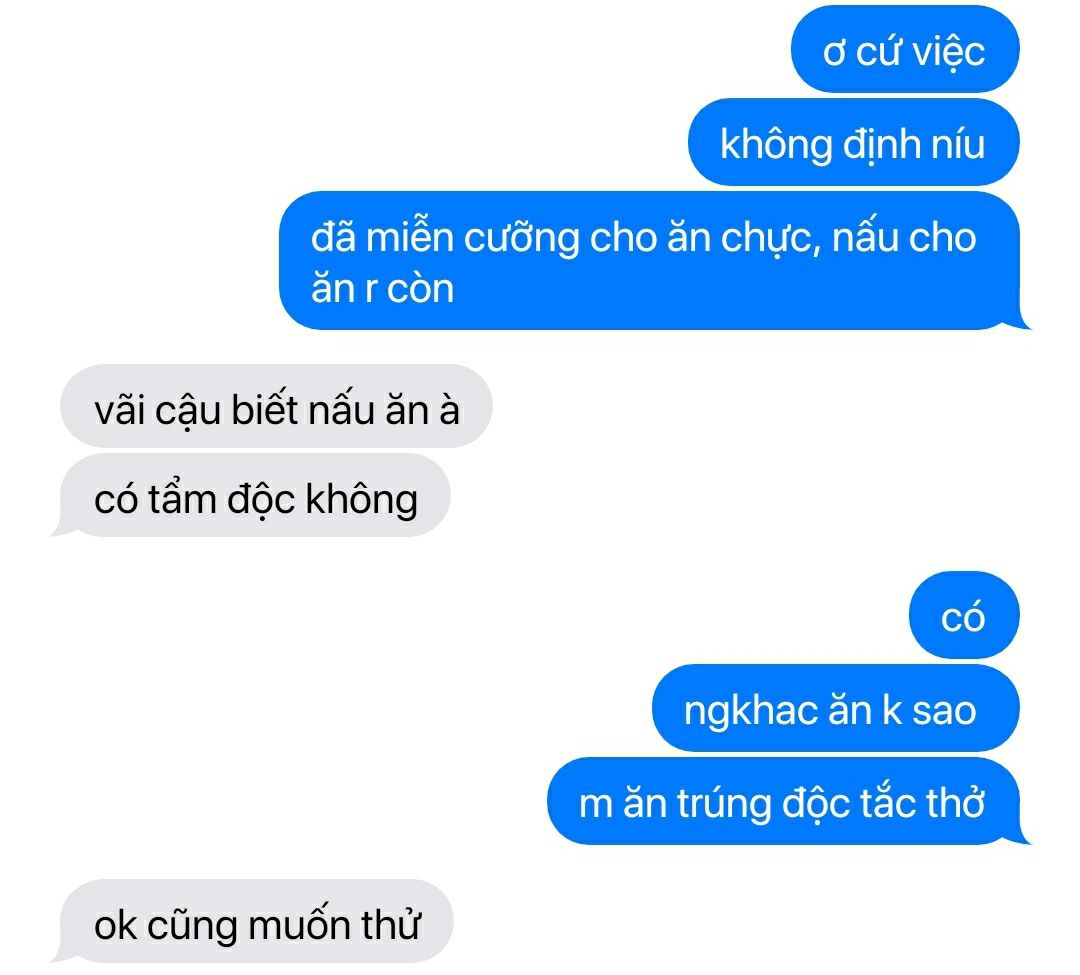
Task: Click the word 'miễn' in the long blue message
Action: click(410, 237)
